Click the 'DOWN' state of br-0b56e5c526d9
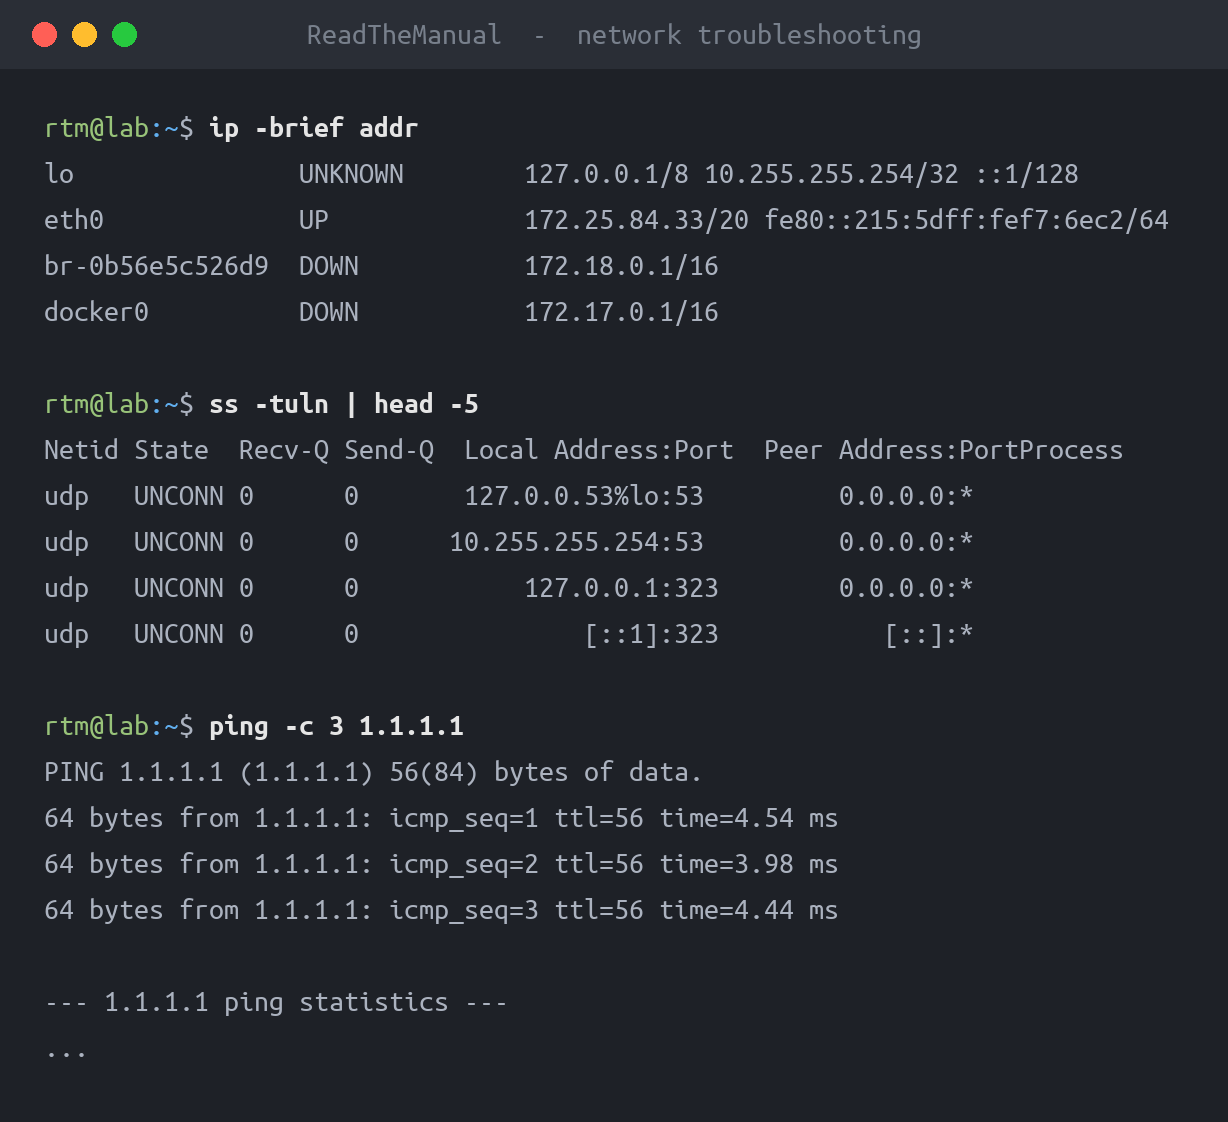The height and width of the screenshot is (1122, 1228). click(329, 266)
